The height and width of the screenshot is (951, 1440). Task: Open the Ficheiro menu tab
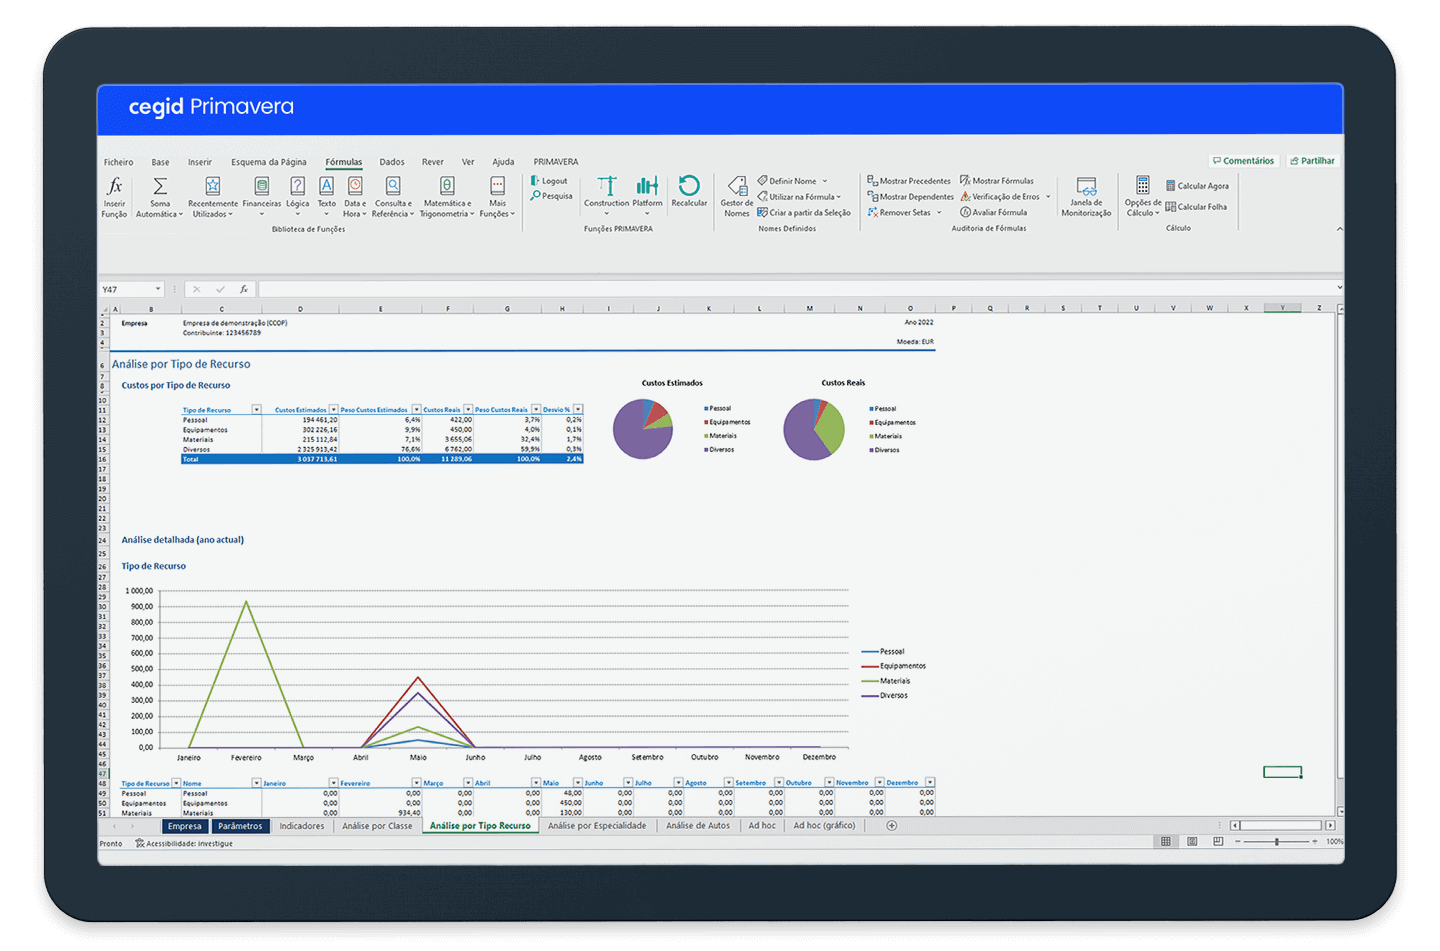(118, 162)
